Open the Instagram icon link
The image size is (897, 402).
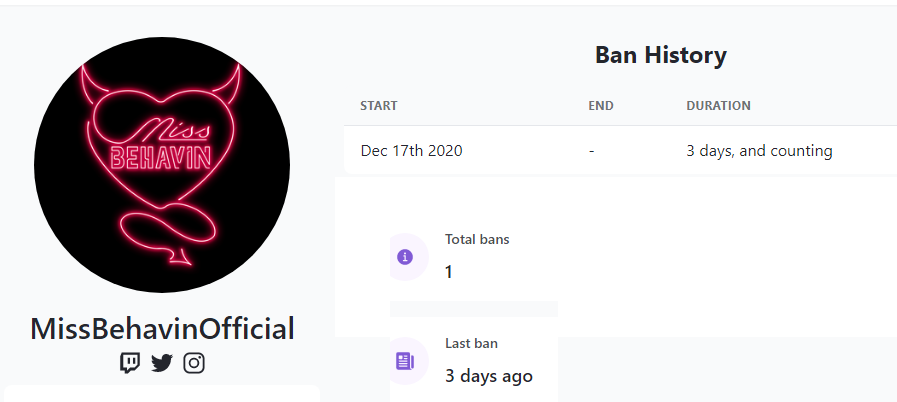point(194,363)
